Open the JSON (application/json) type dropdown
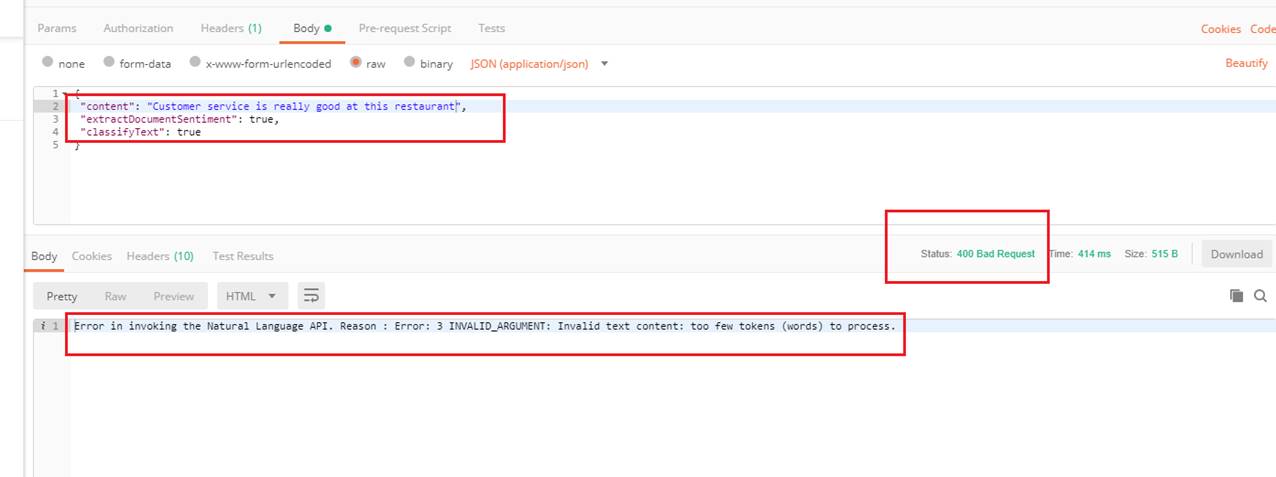The height and width of the screenshot is (477, 1276). (x=539, y=63)
